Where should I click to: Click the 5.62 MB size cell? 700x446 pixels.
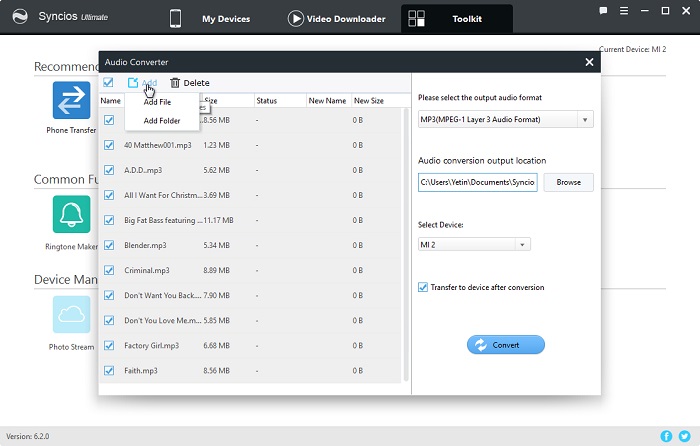pos(217,171)
